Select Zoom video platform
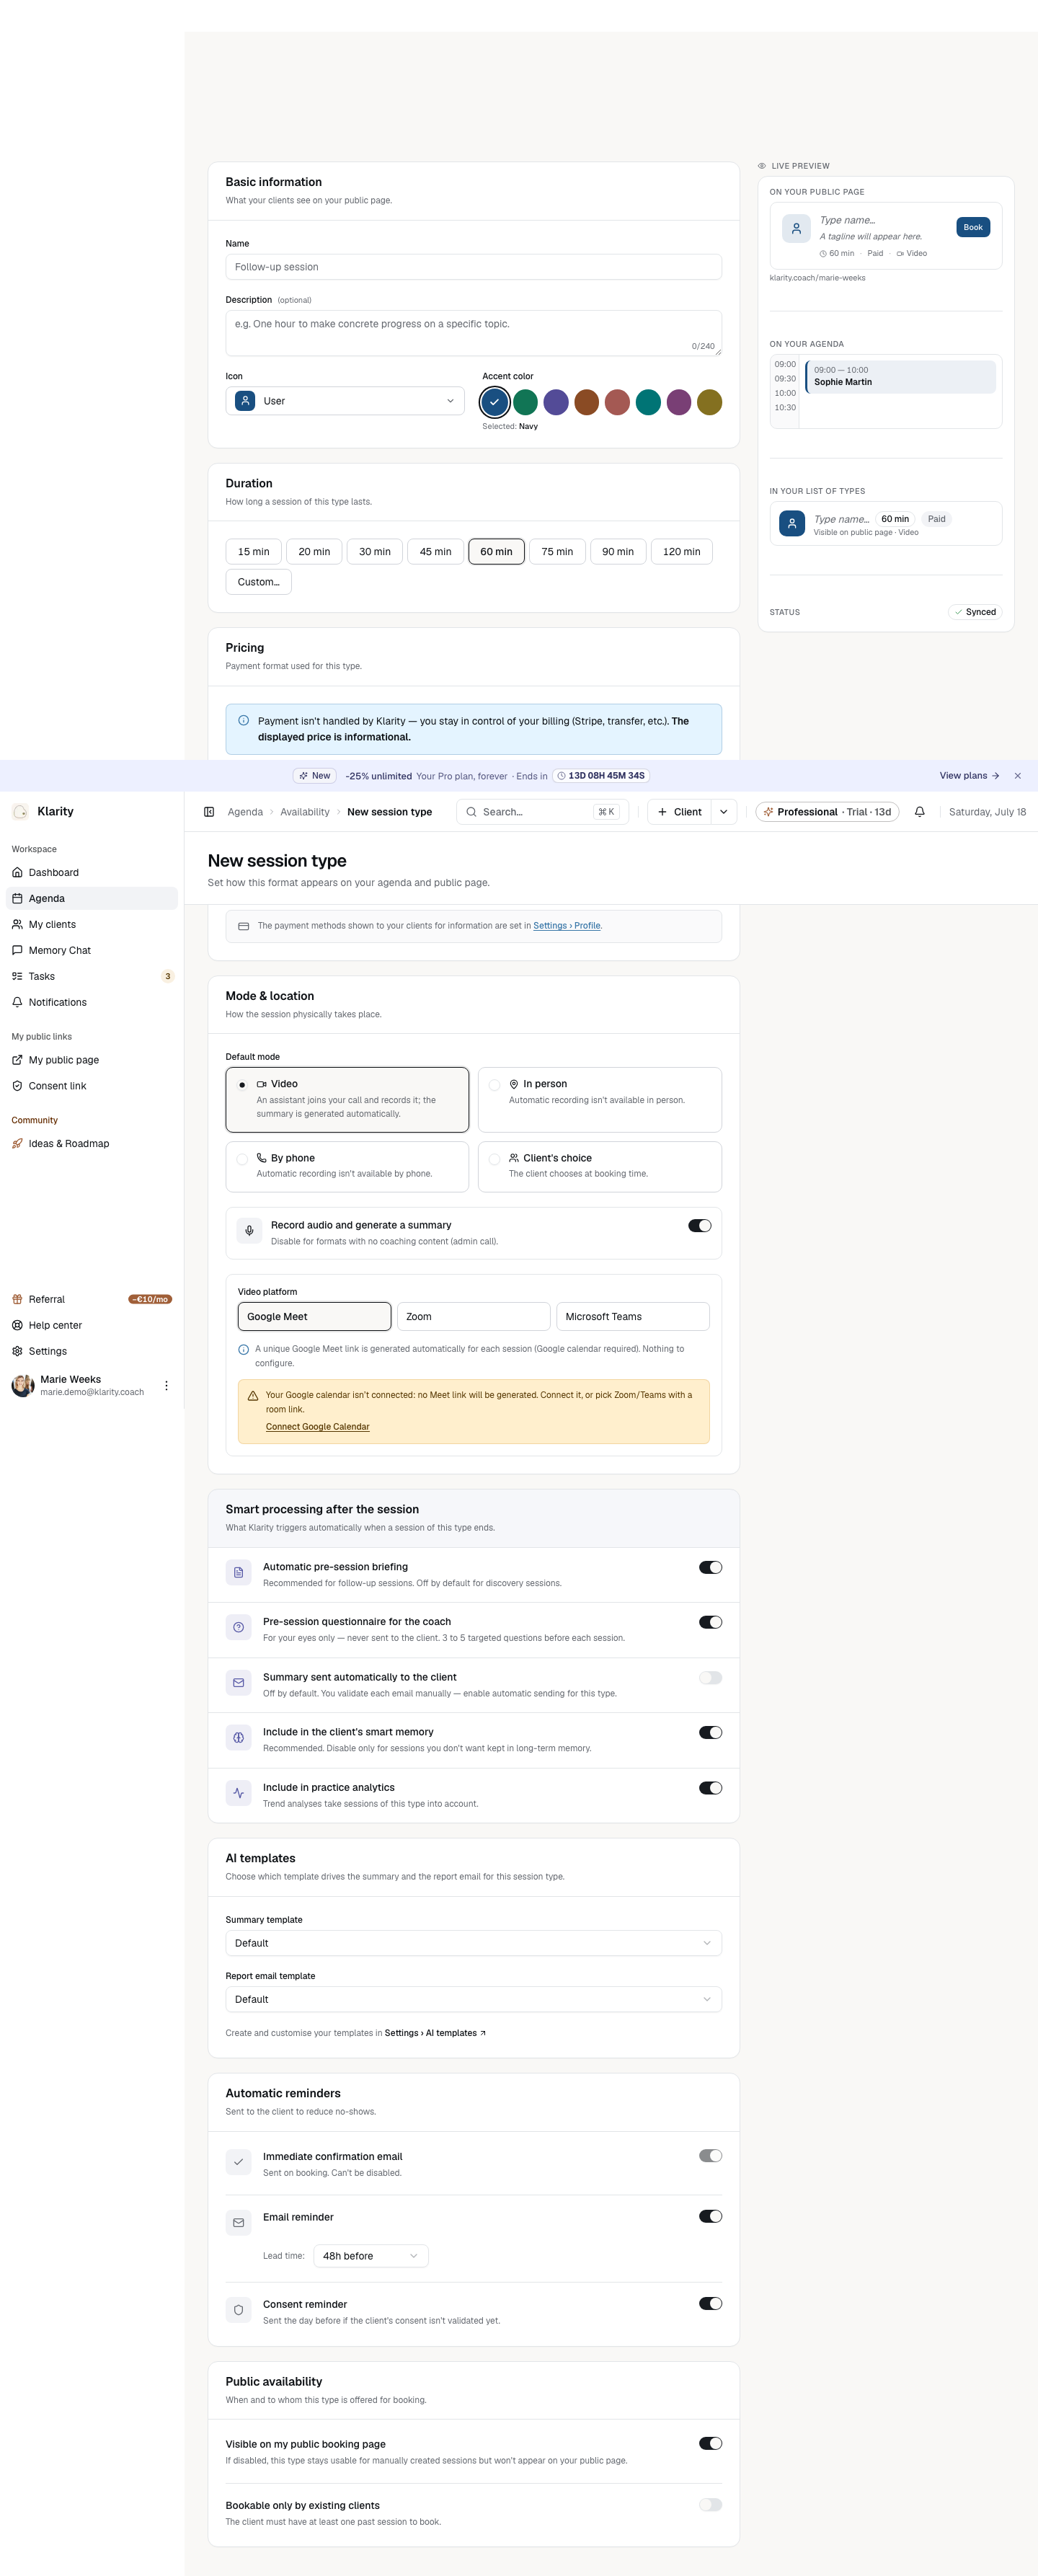The image size is (1038, 2576). coord(474,1317)
